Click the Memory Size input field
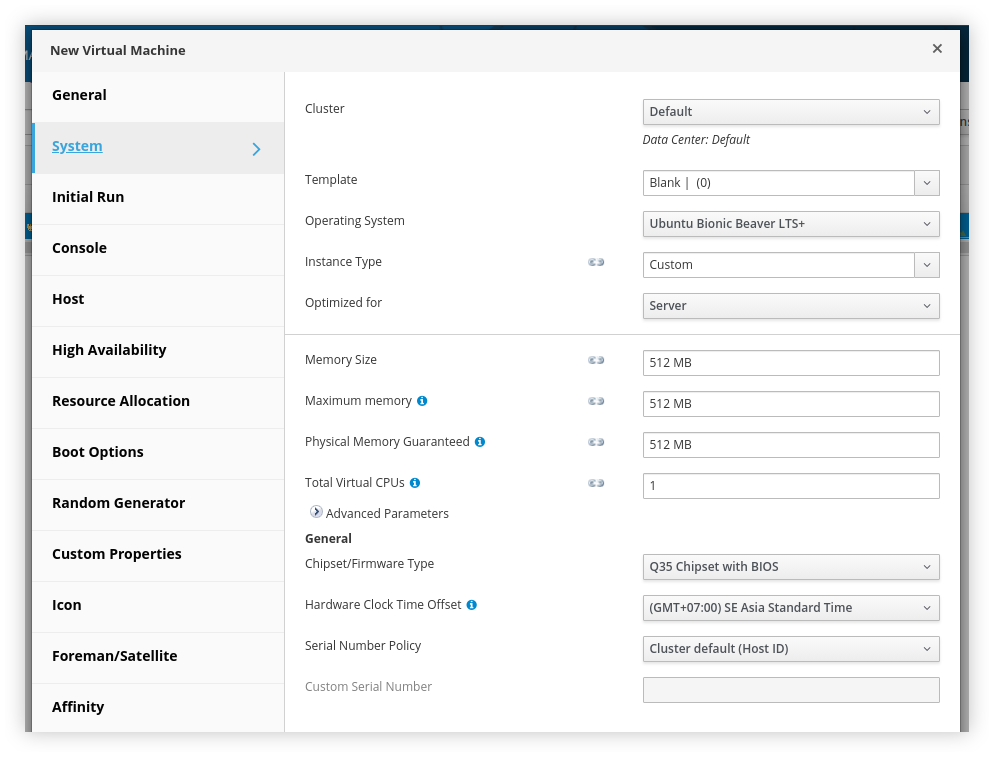 point(790,363)
